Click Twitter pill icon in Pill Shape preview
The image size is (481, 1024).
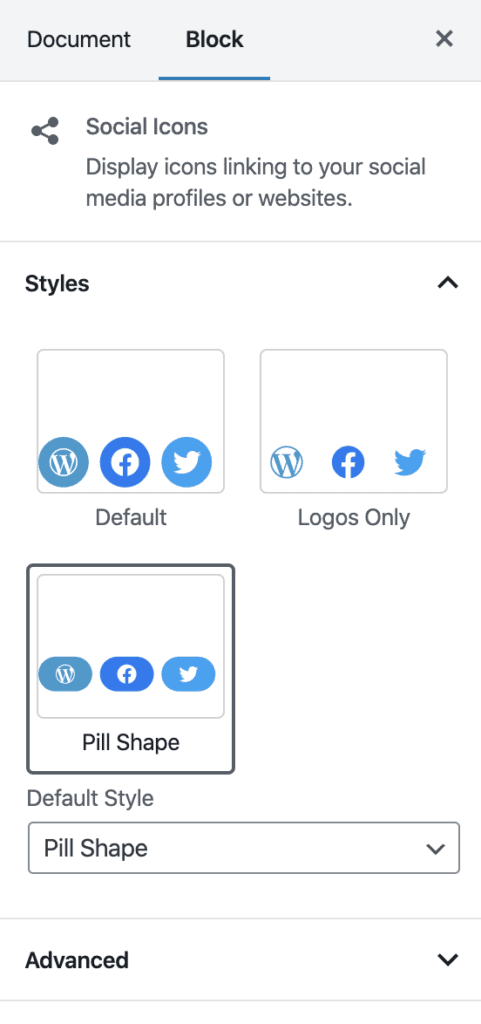tap(188, 674)
